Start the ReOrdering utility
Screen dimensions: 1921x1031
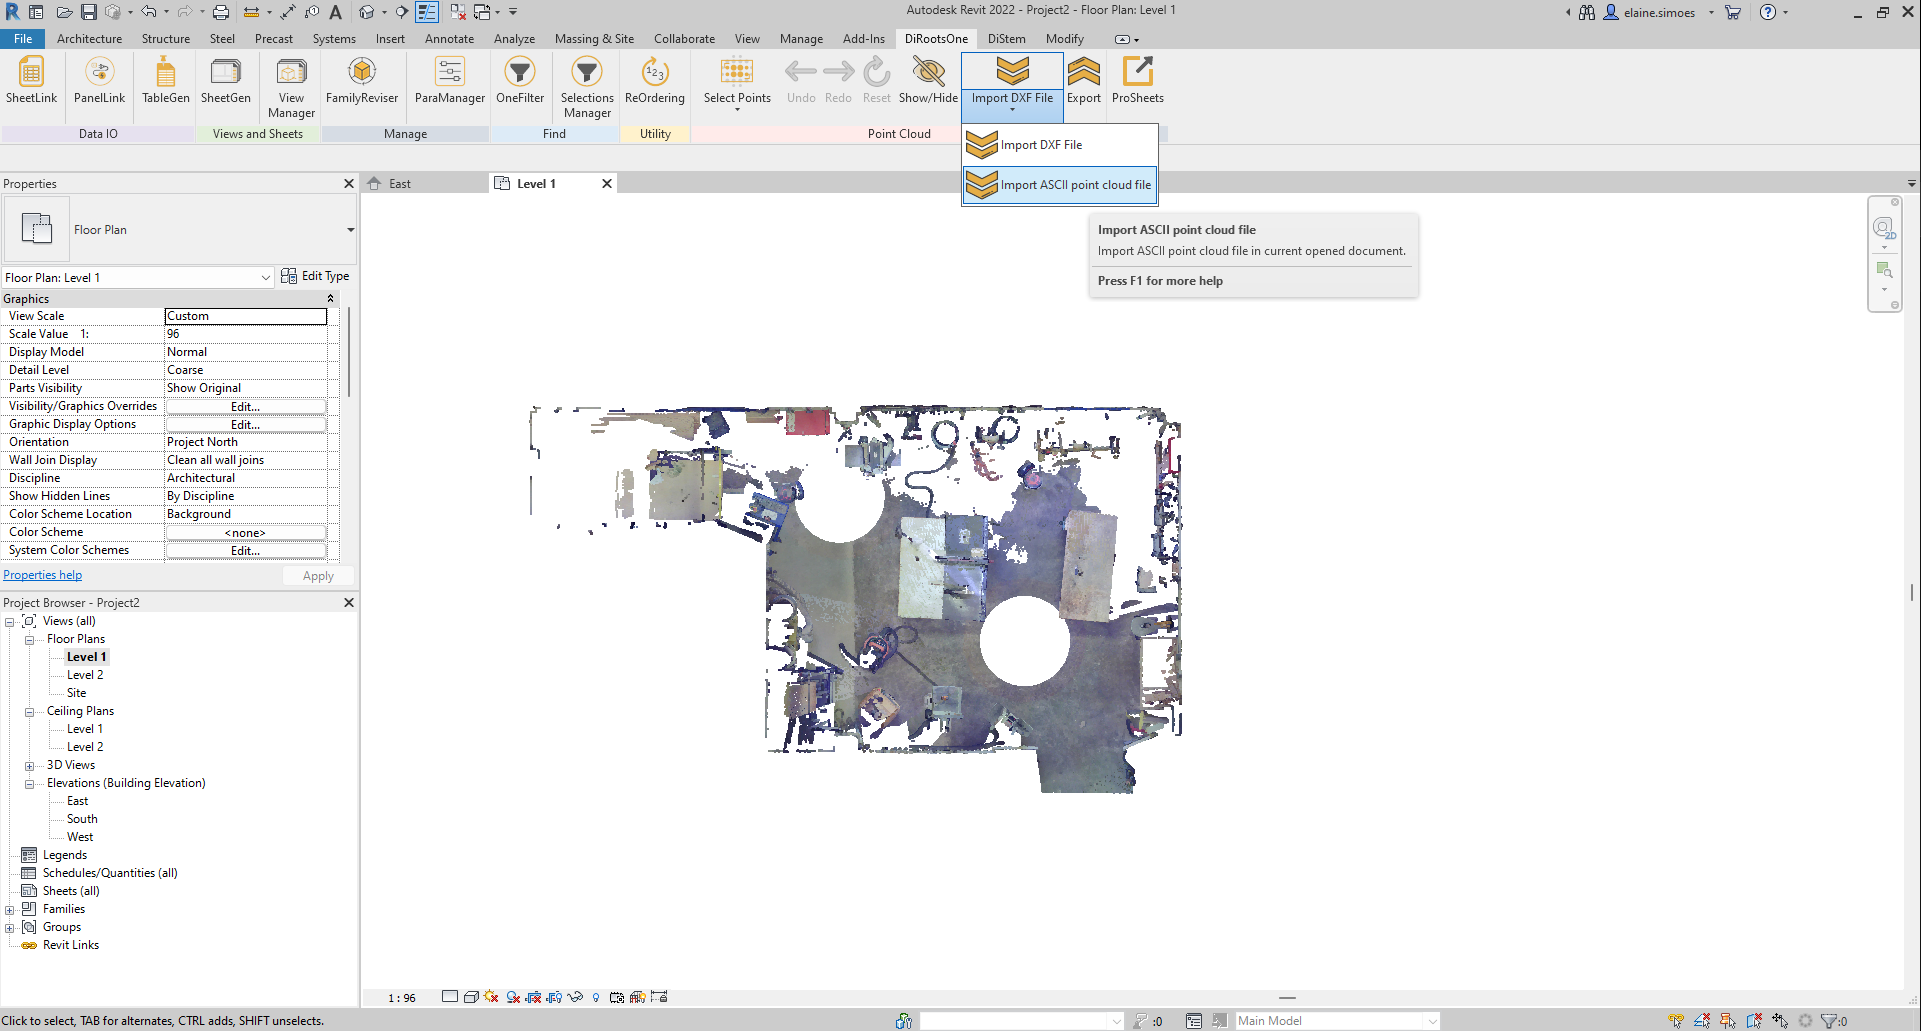[x=654, y=80]
